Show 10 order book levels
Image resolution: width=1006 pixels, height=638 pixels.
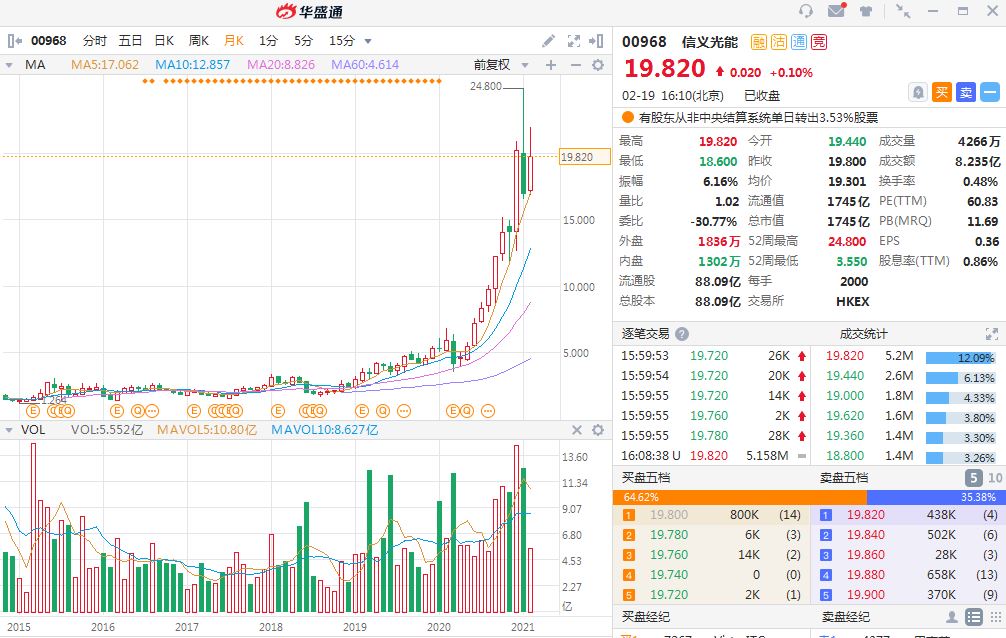[994, 478]
